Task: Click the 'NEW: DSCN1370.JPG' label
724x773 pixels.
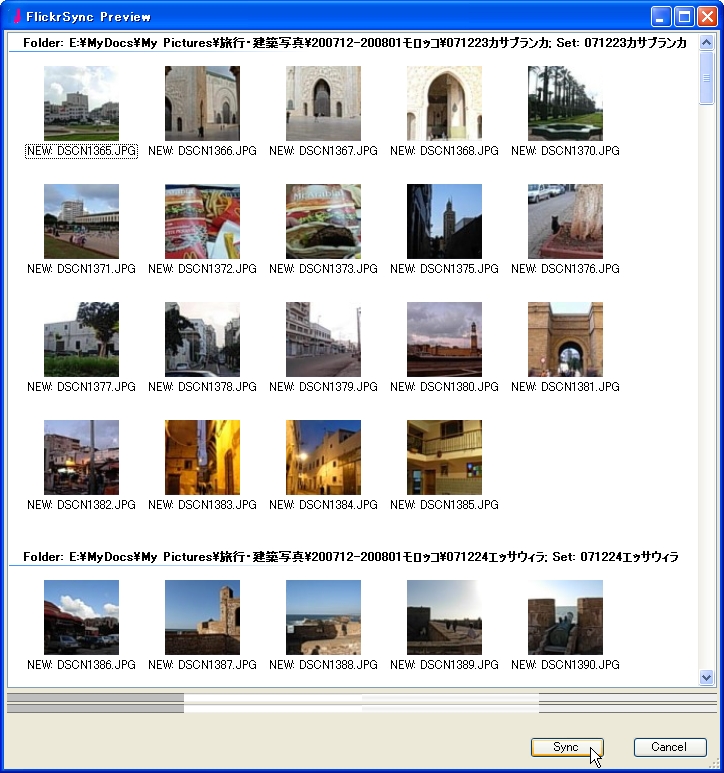Action: [565, 151]
